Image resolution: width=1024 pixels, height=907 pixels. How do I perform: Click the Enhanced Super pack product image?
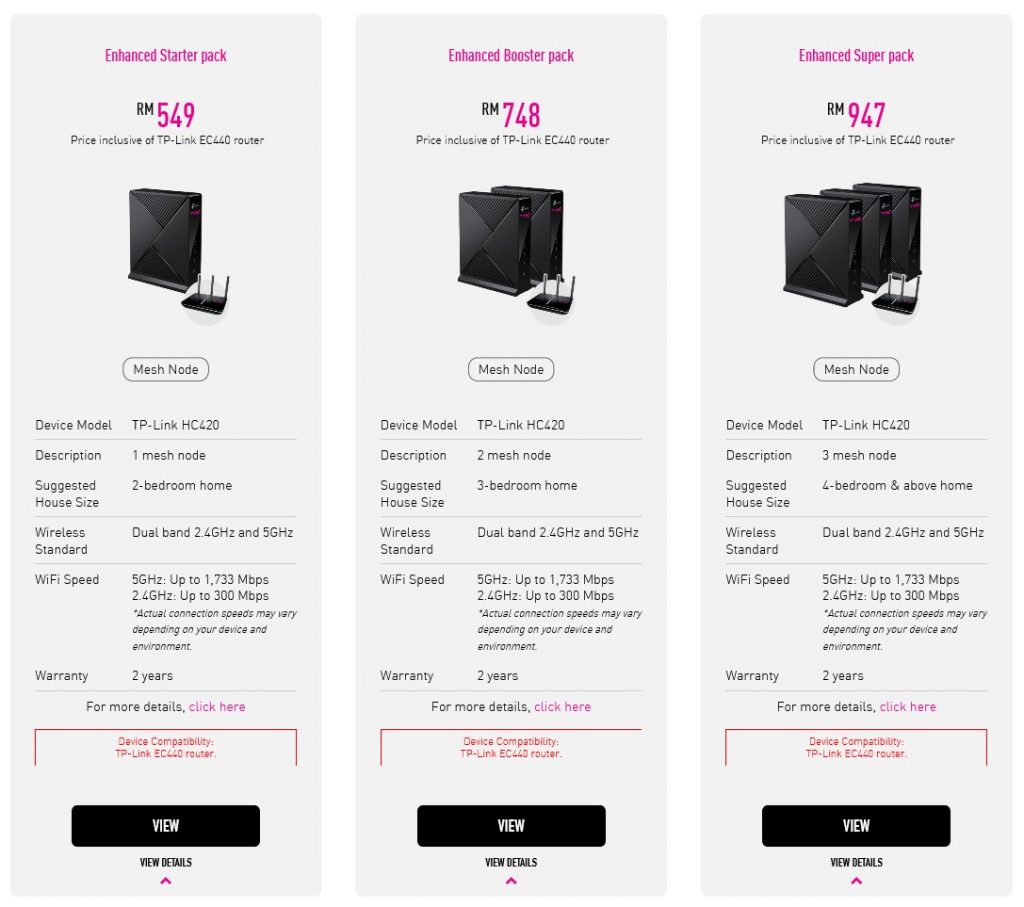click(x=853, y=253)
